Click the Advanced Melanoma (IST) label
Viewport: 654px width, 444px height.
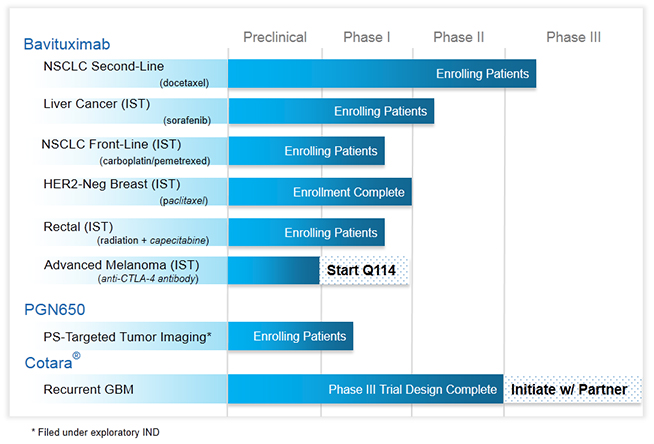(122, 265)
